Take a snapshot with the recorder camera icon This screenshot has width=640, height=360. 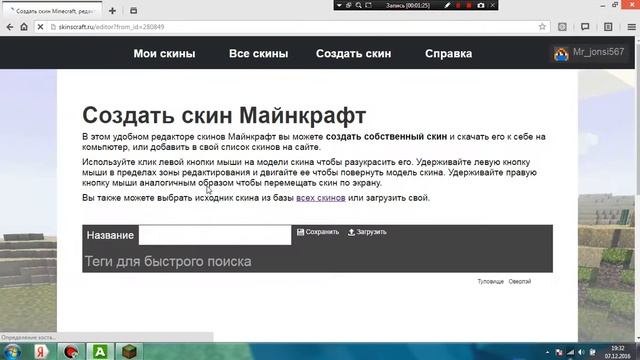pyautogui.click(x=481, y=5)
